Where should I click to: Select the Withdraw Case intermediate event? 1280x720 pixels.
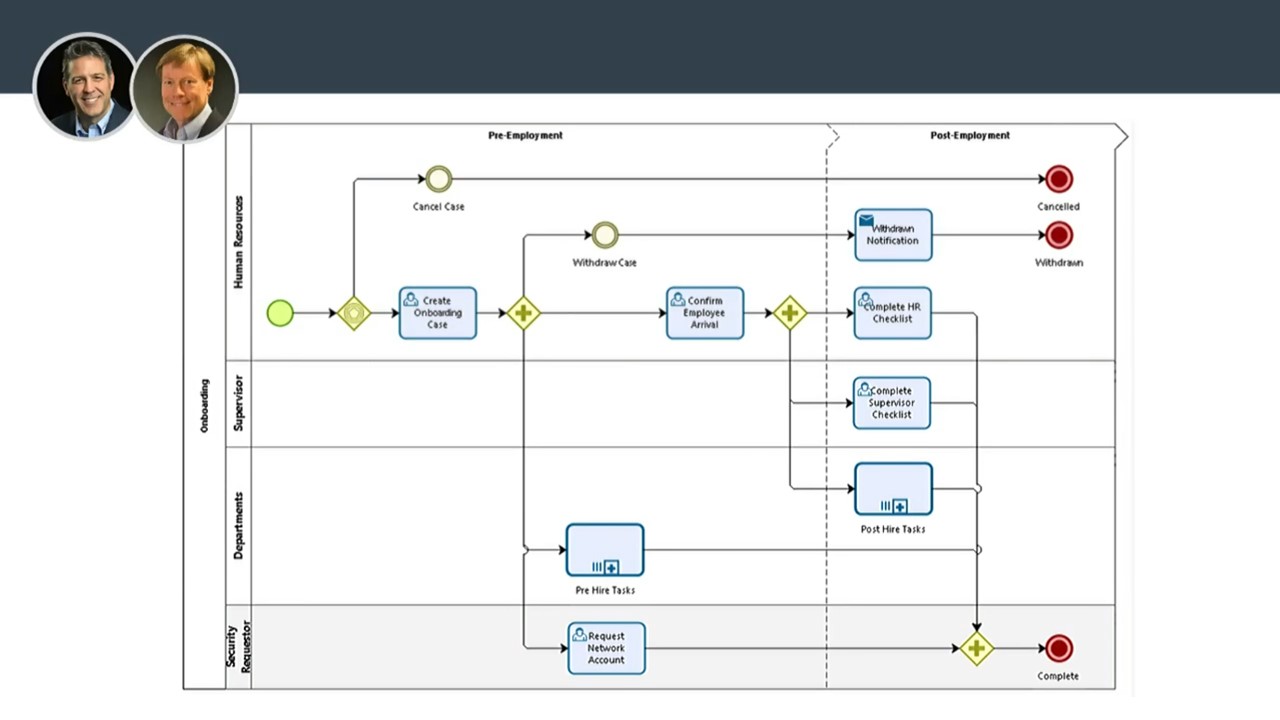click(x=605, y=236)
